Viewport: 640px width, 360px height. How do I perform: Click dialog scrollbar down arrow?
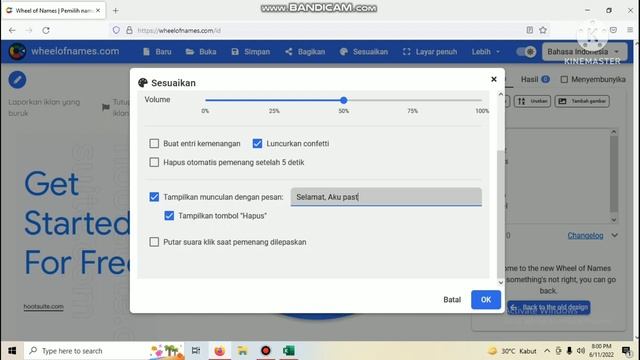[501, 282]
